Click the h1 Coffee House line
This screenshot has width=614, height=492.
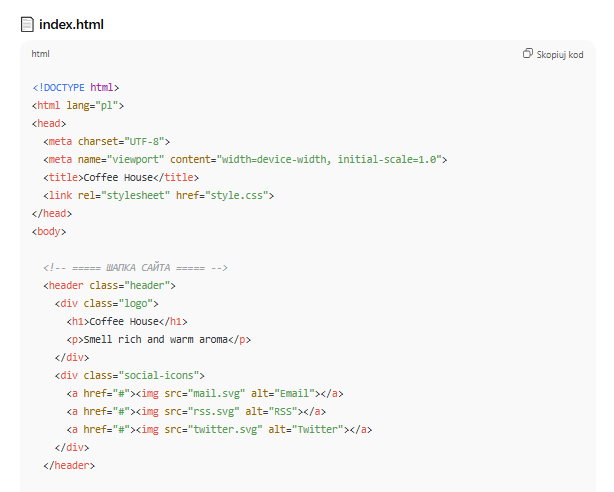127,321
